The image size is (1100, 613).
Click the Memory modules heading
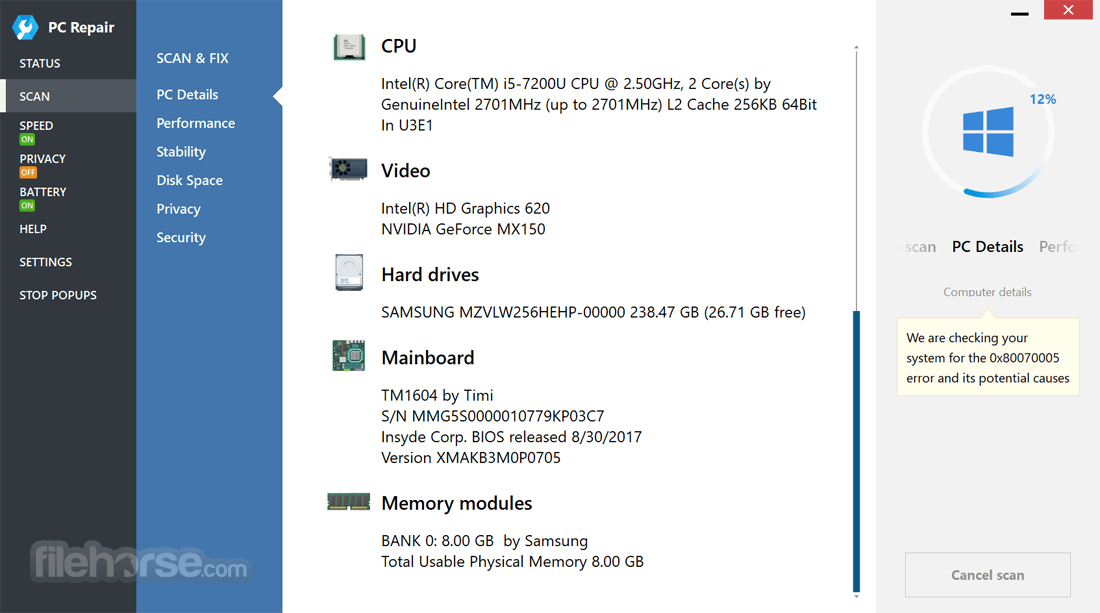[457, 504]
